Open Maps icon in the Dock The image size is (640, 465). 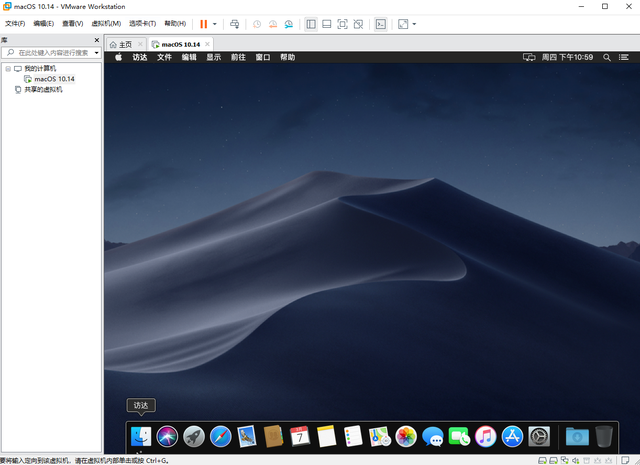click(x=380, y=436)
